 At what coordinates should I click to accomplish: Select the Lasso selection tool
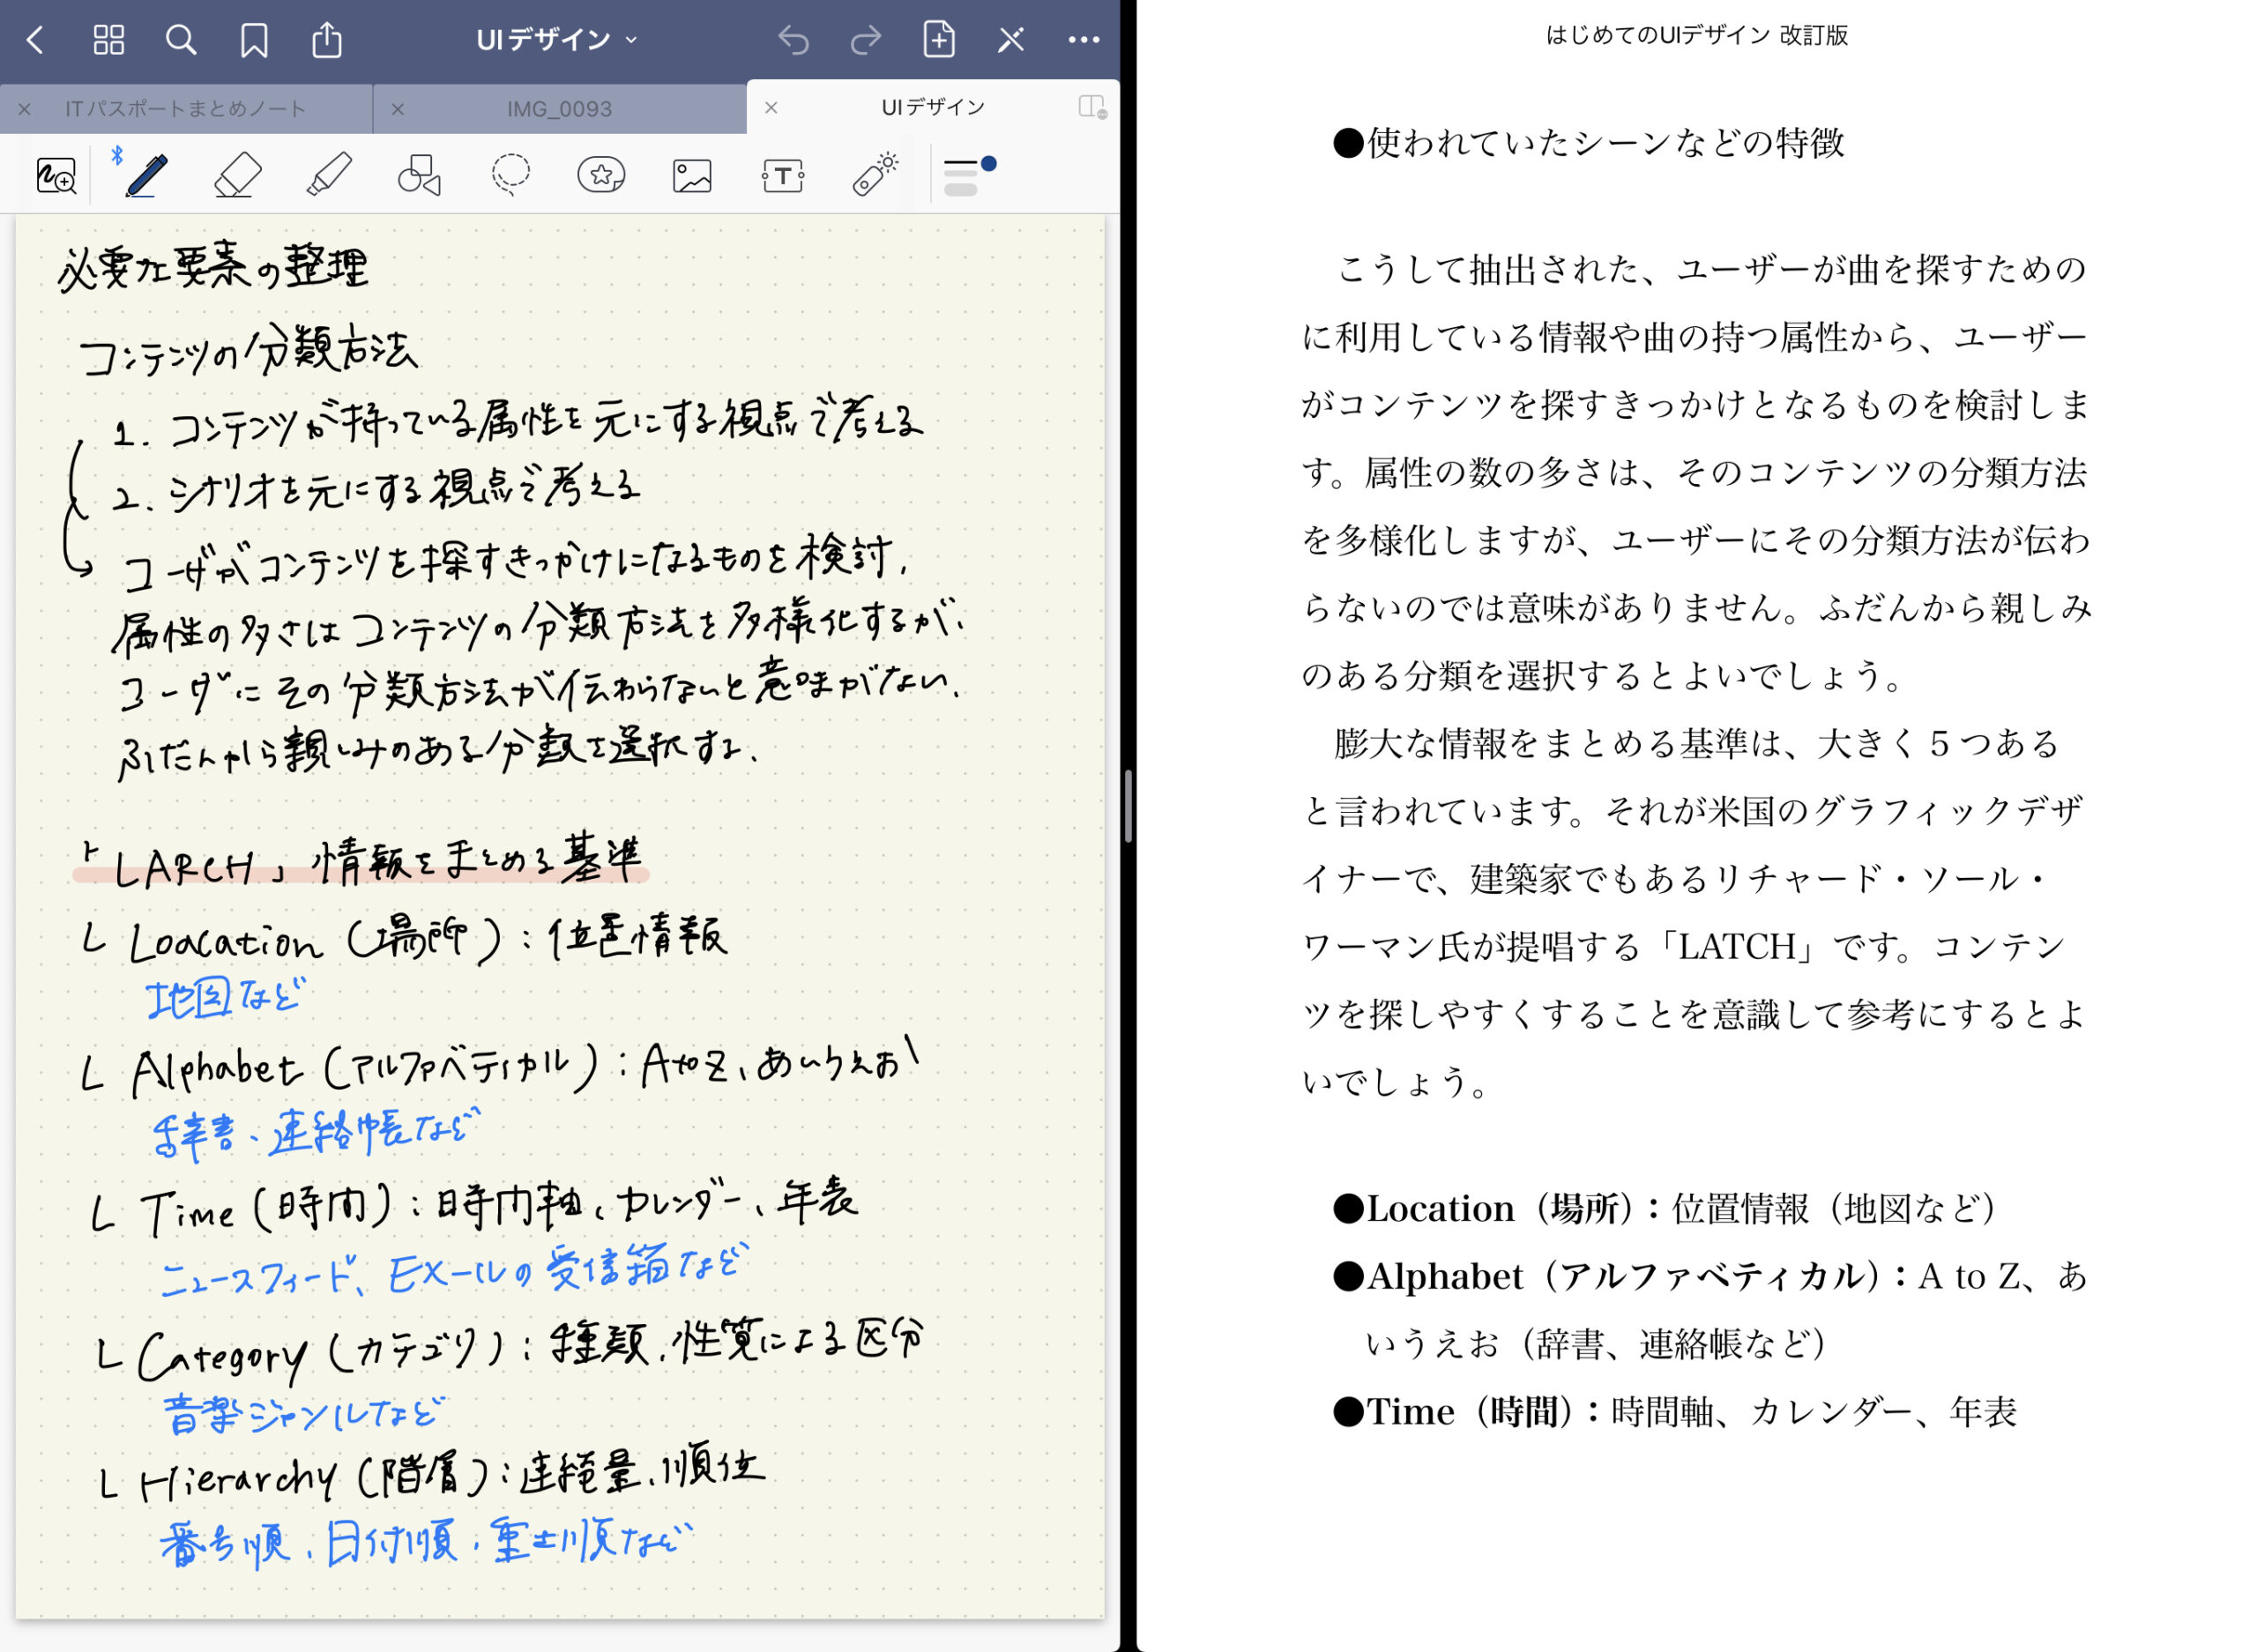(x=510, y=175)
